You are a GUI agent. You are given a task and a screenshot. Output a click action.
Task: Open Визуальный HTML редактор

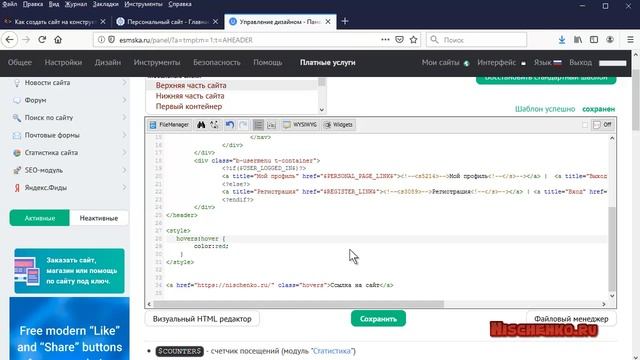[x=202, y=319]
